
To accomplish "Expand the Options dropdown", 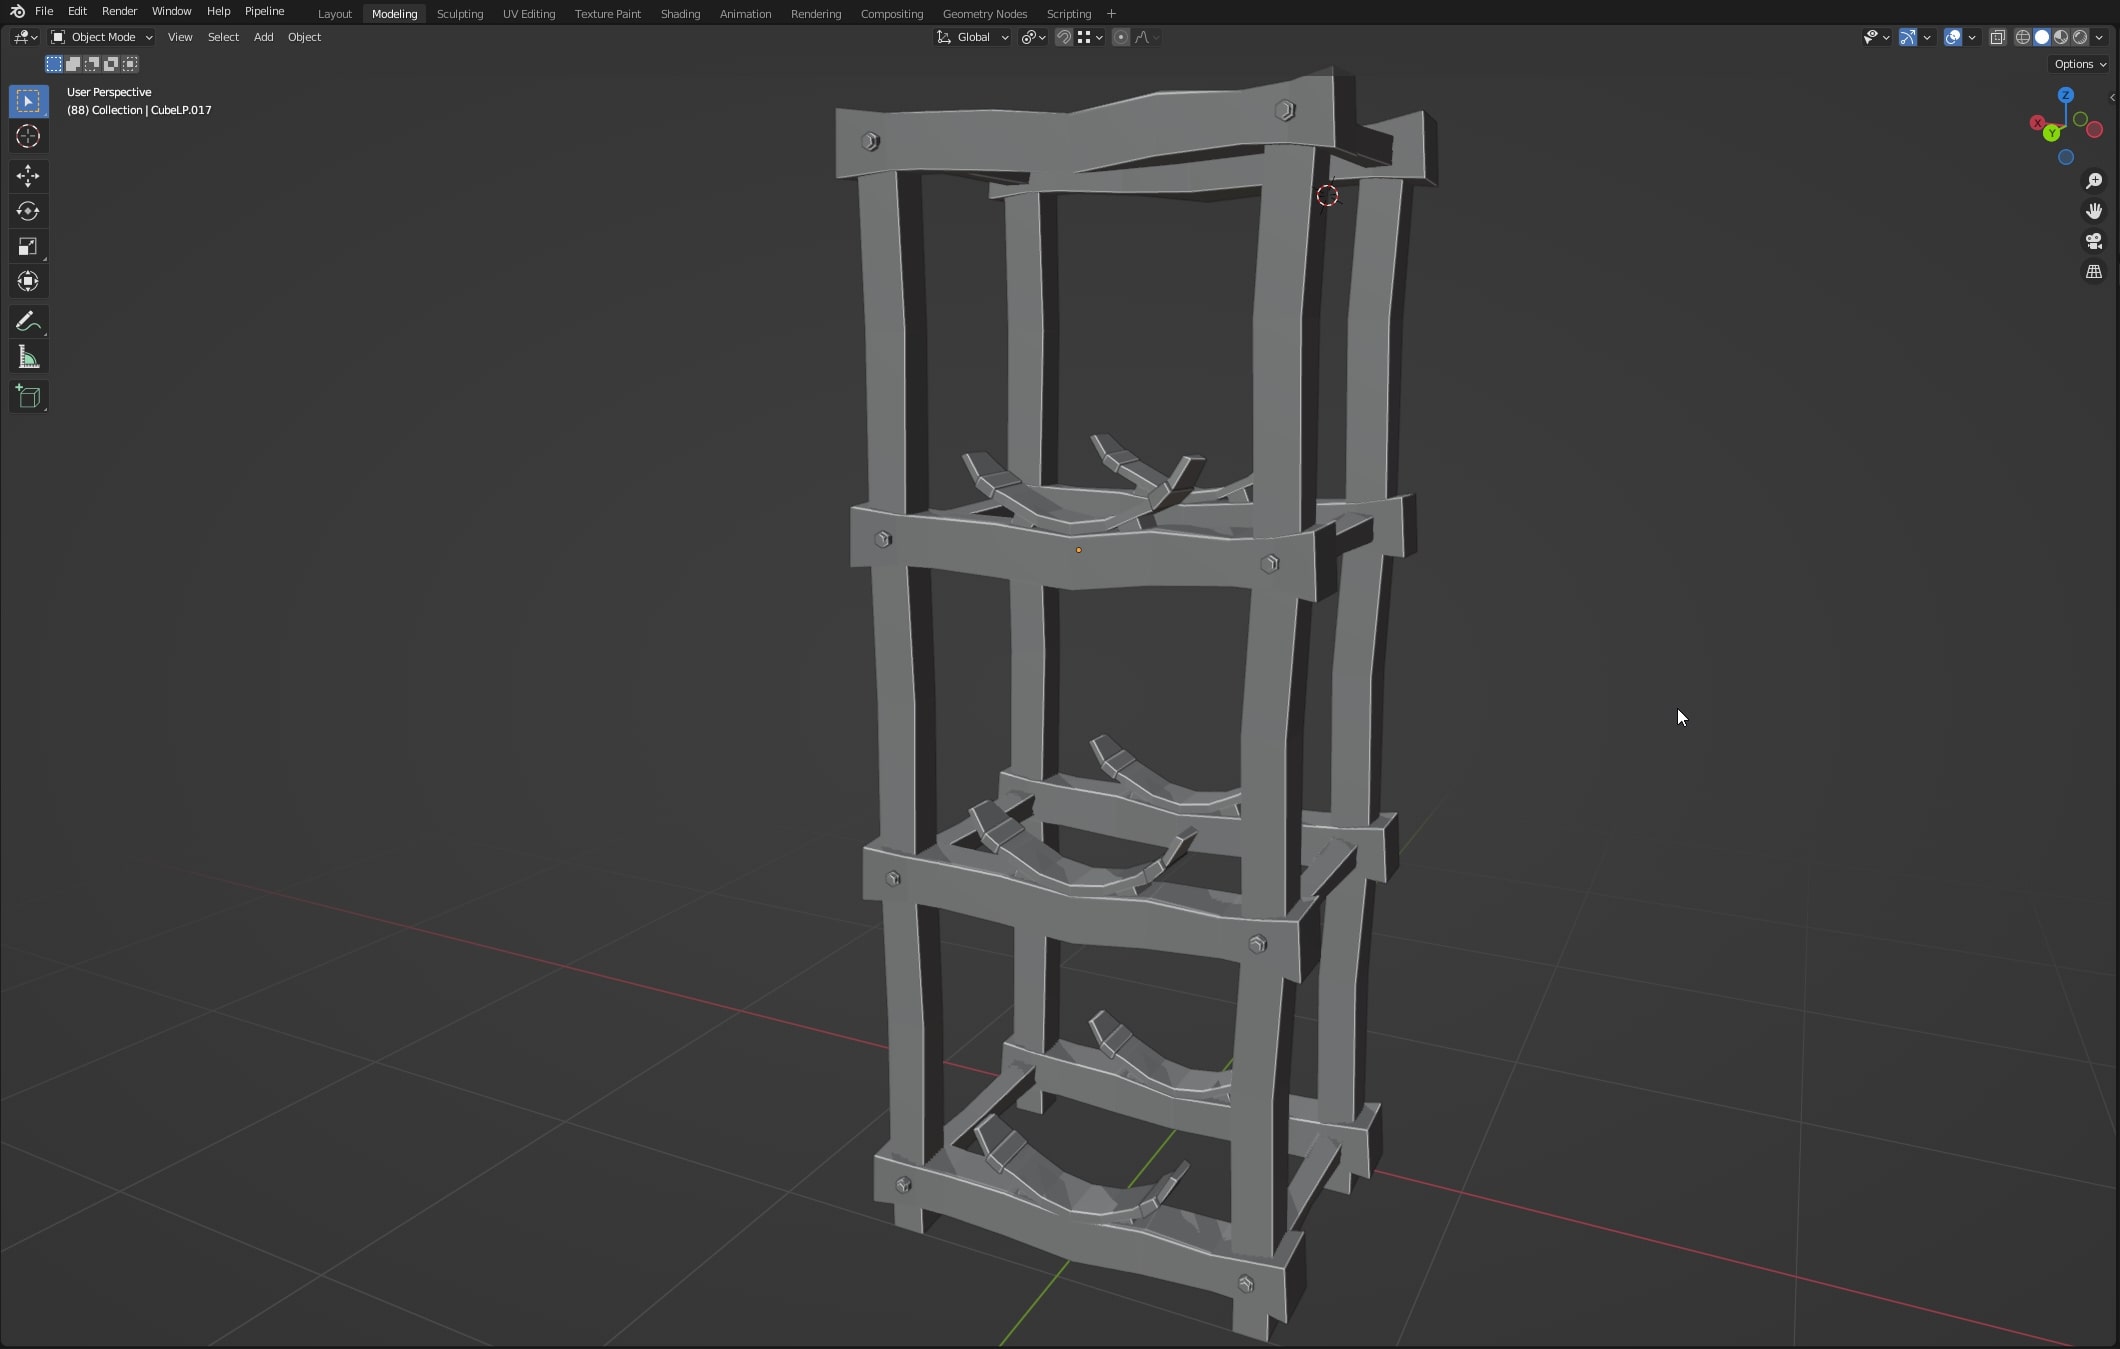I will 2079,64.
